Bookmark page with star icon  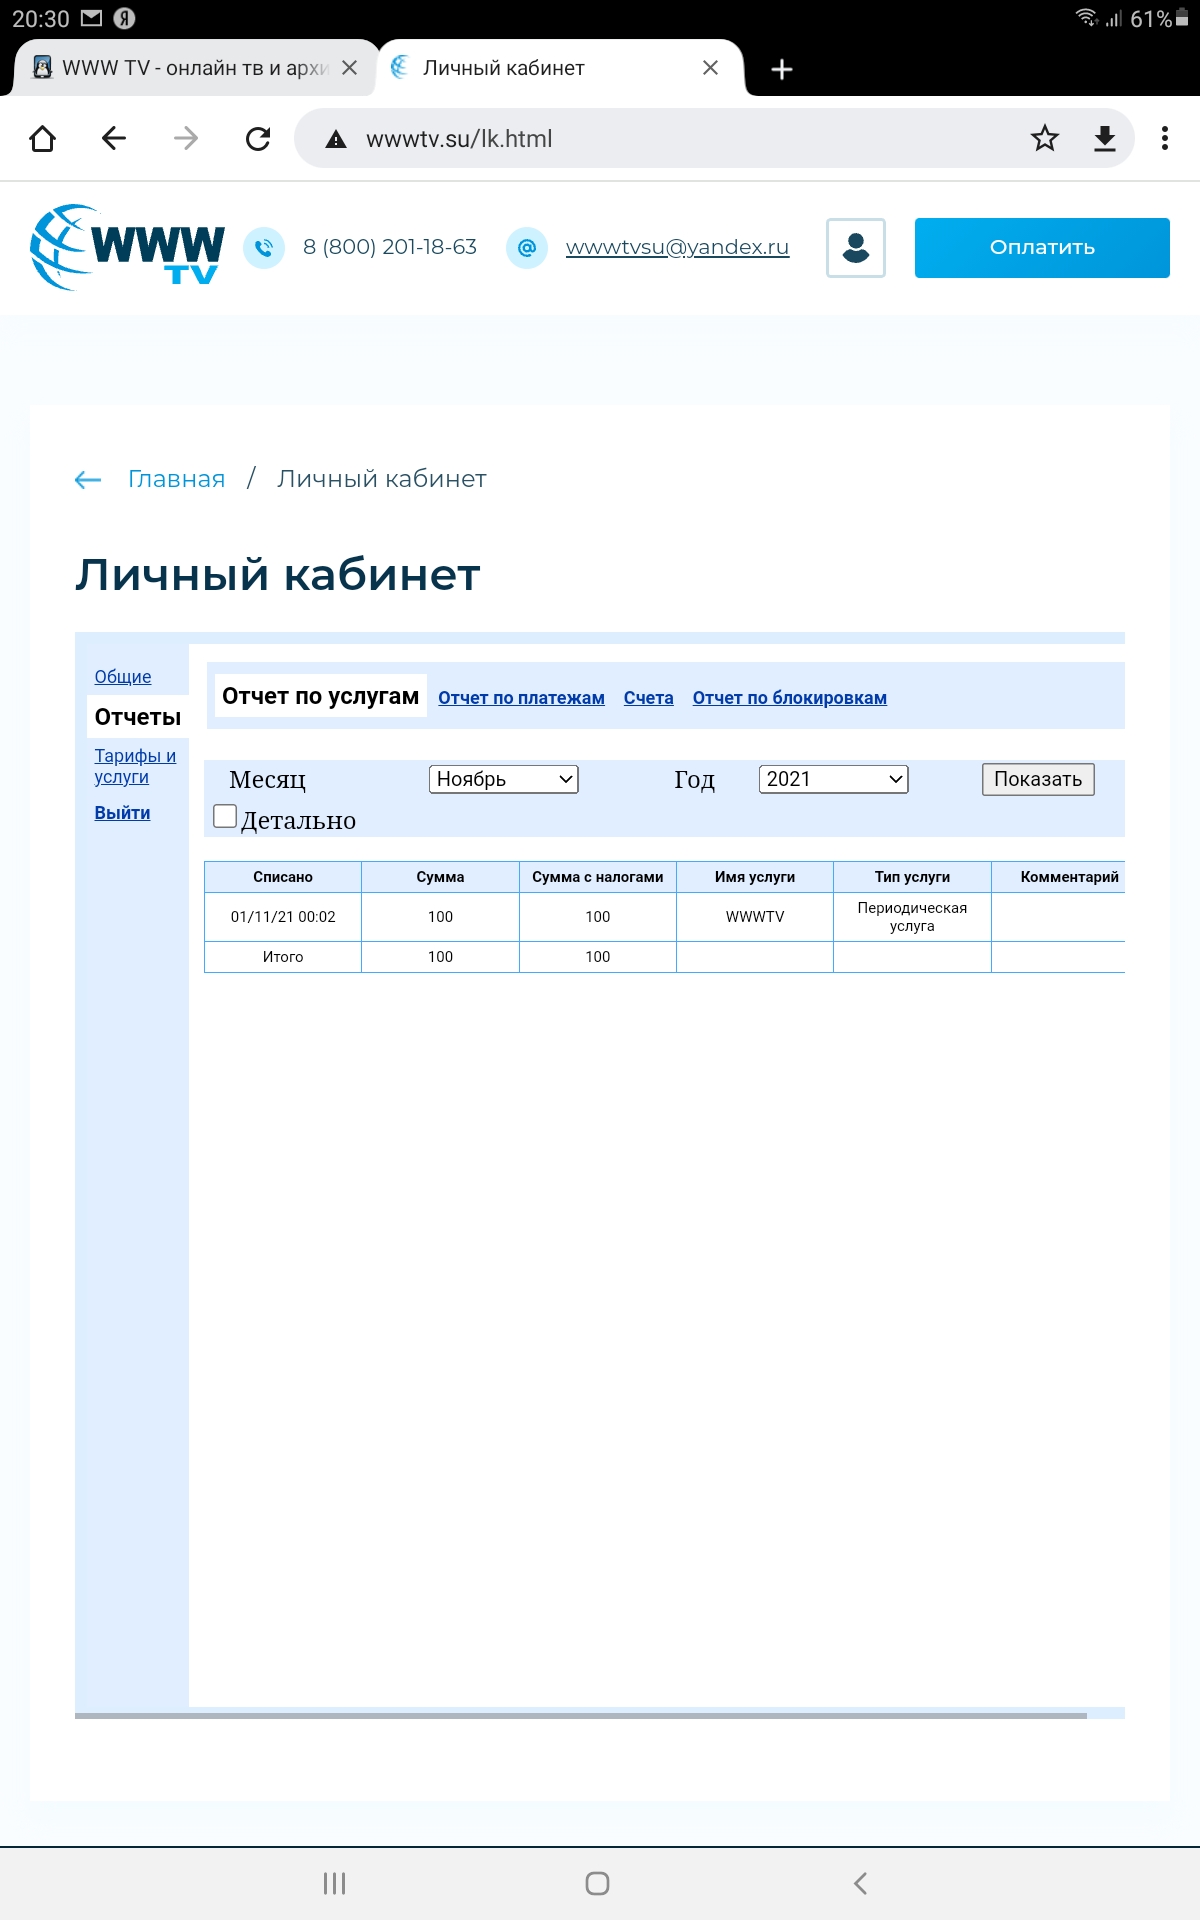pos(1045,138)
